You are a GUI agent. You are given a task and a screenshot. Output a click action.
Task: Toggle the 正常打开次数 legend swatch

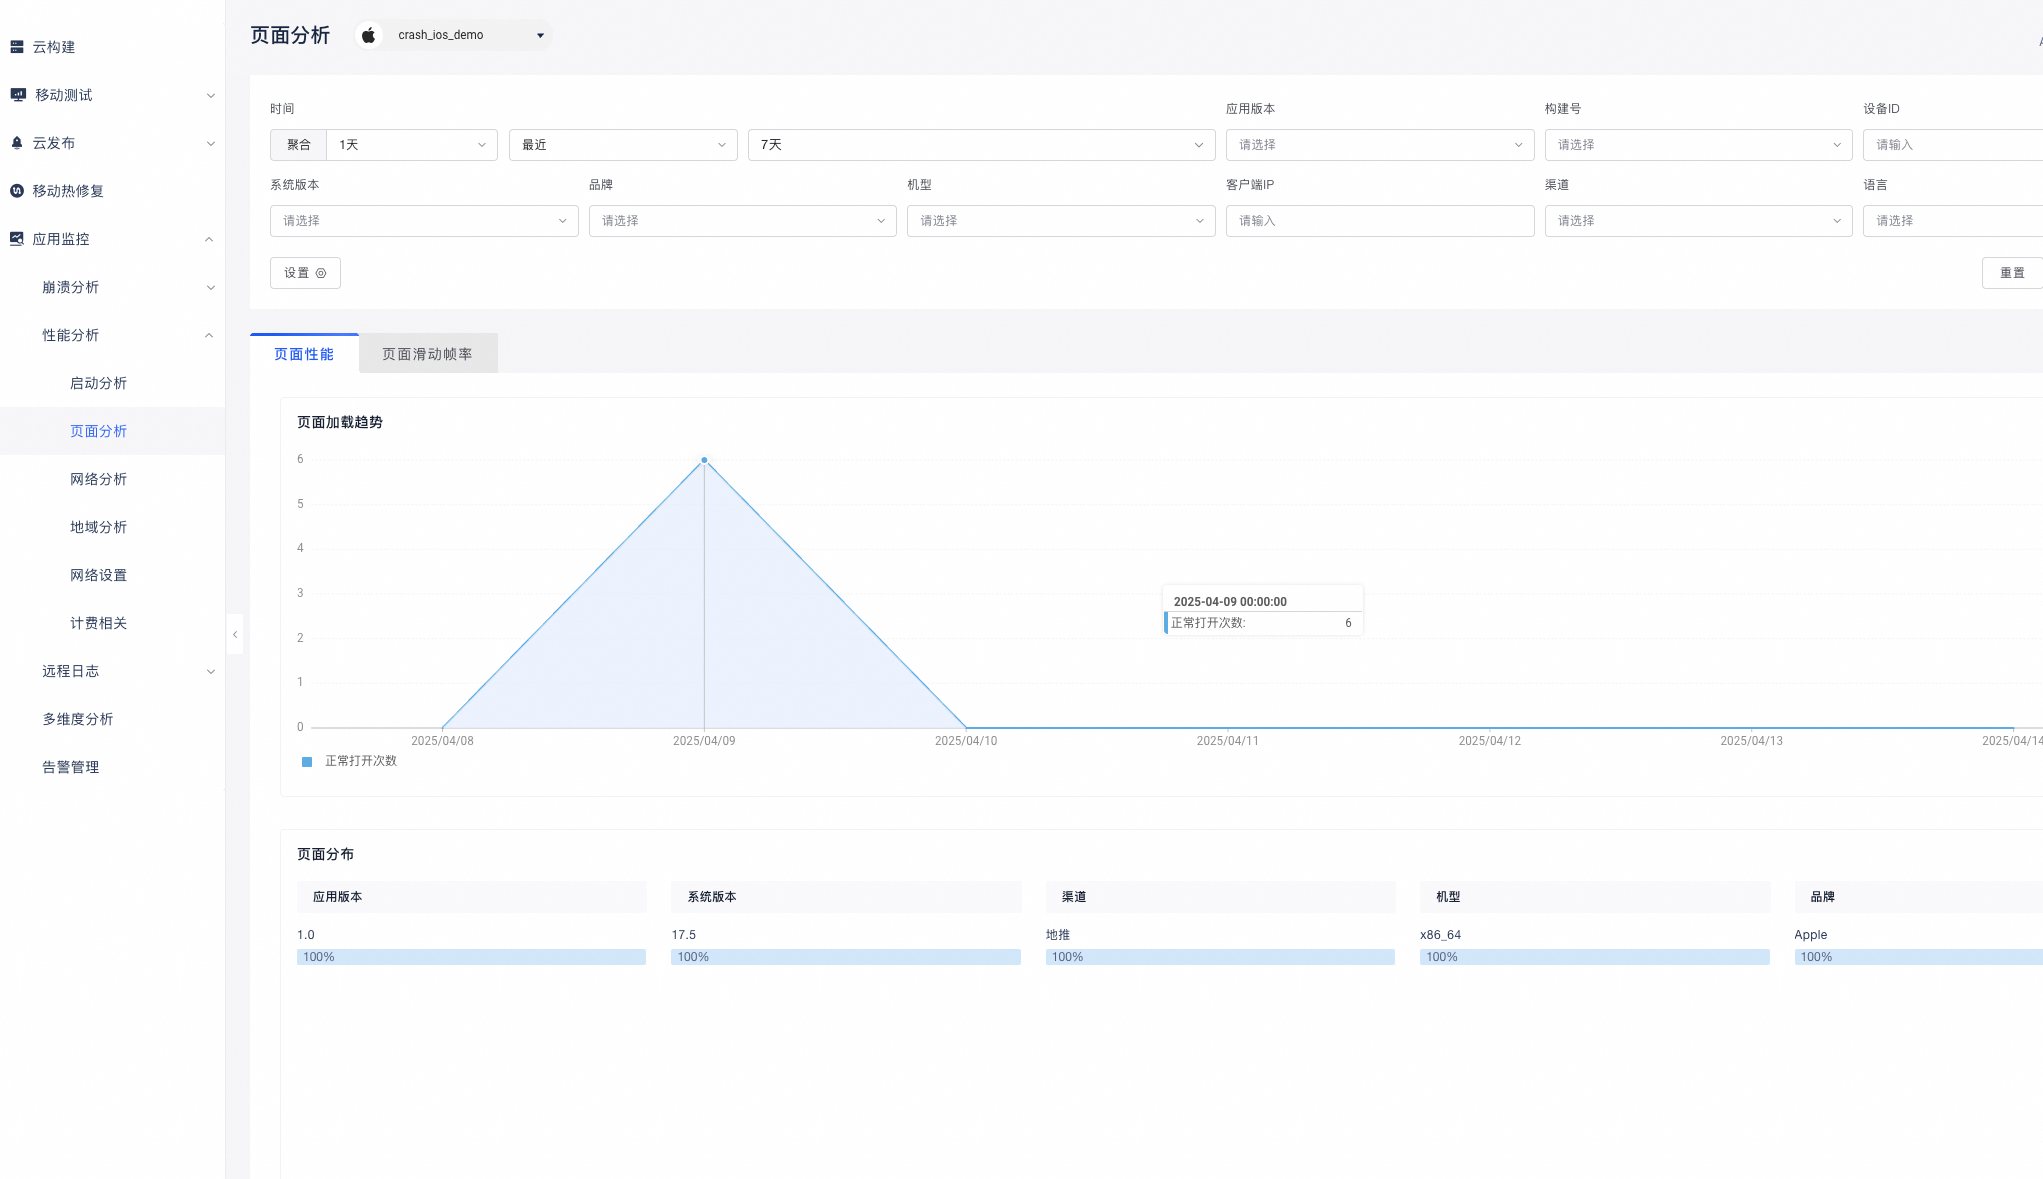(x=307, y=762)
